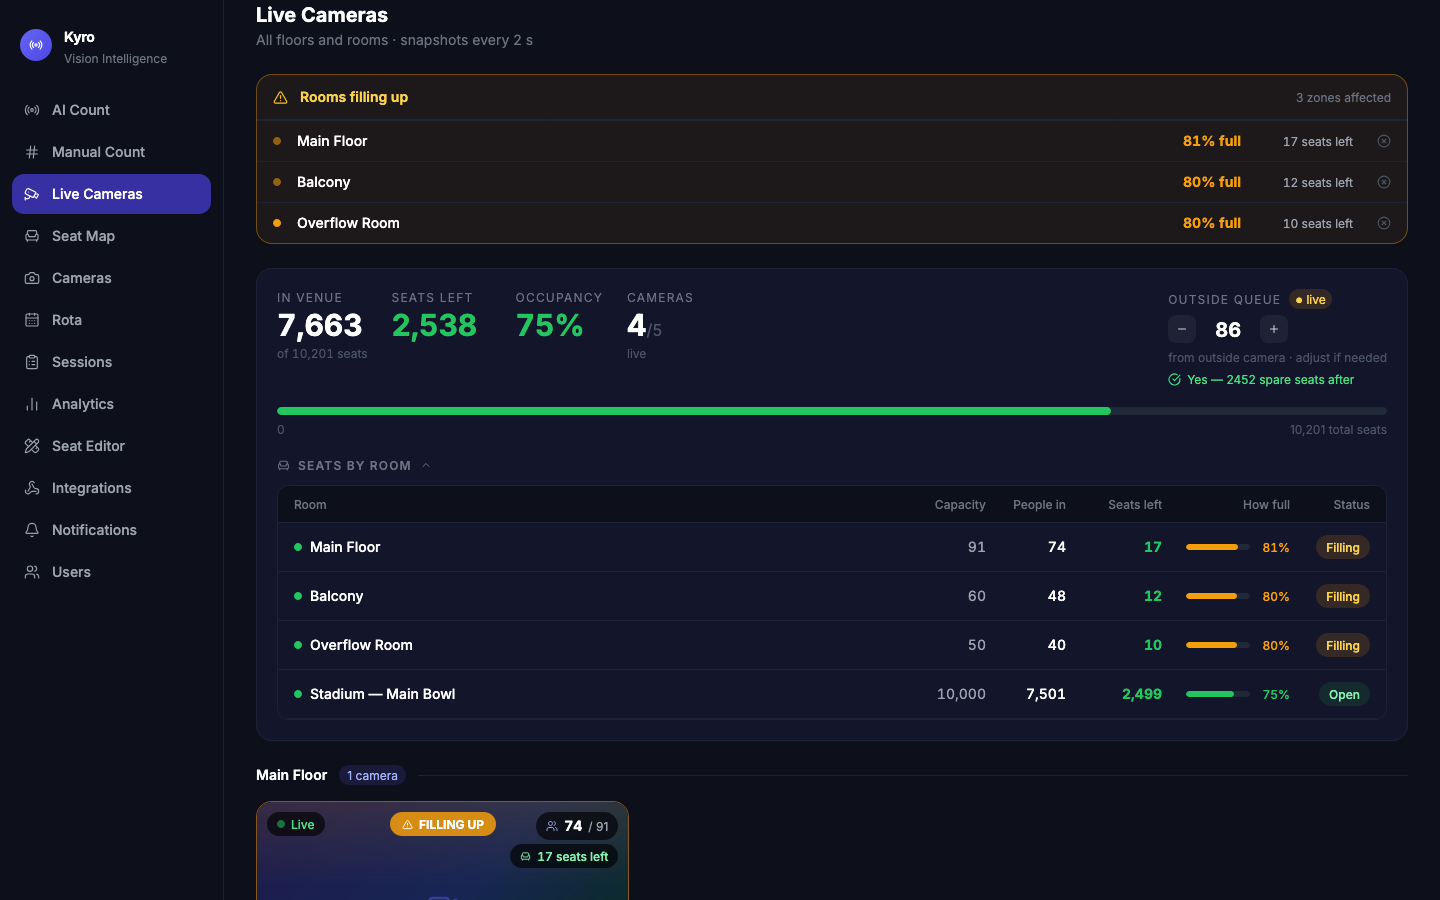Click the Integrations icon in sidebar
Viewport: 1440px width, 900px height.
(32, 488)
